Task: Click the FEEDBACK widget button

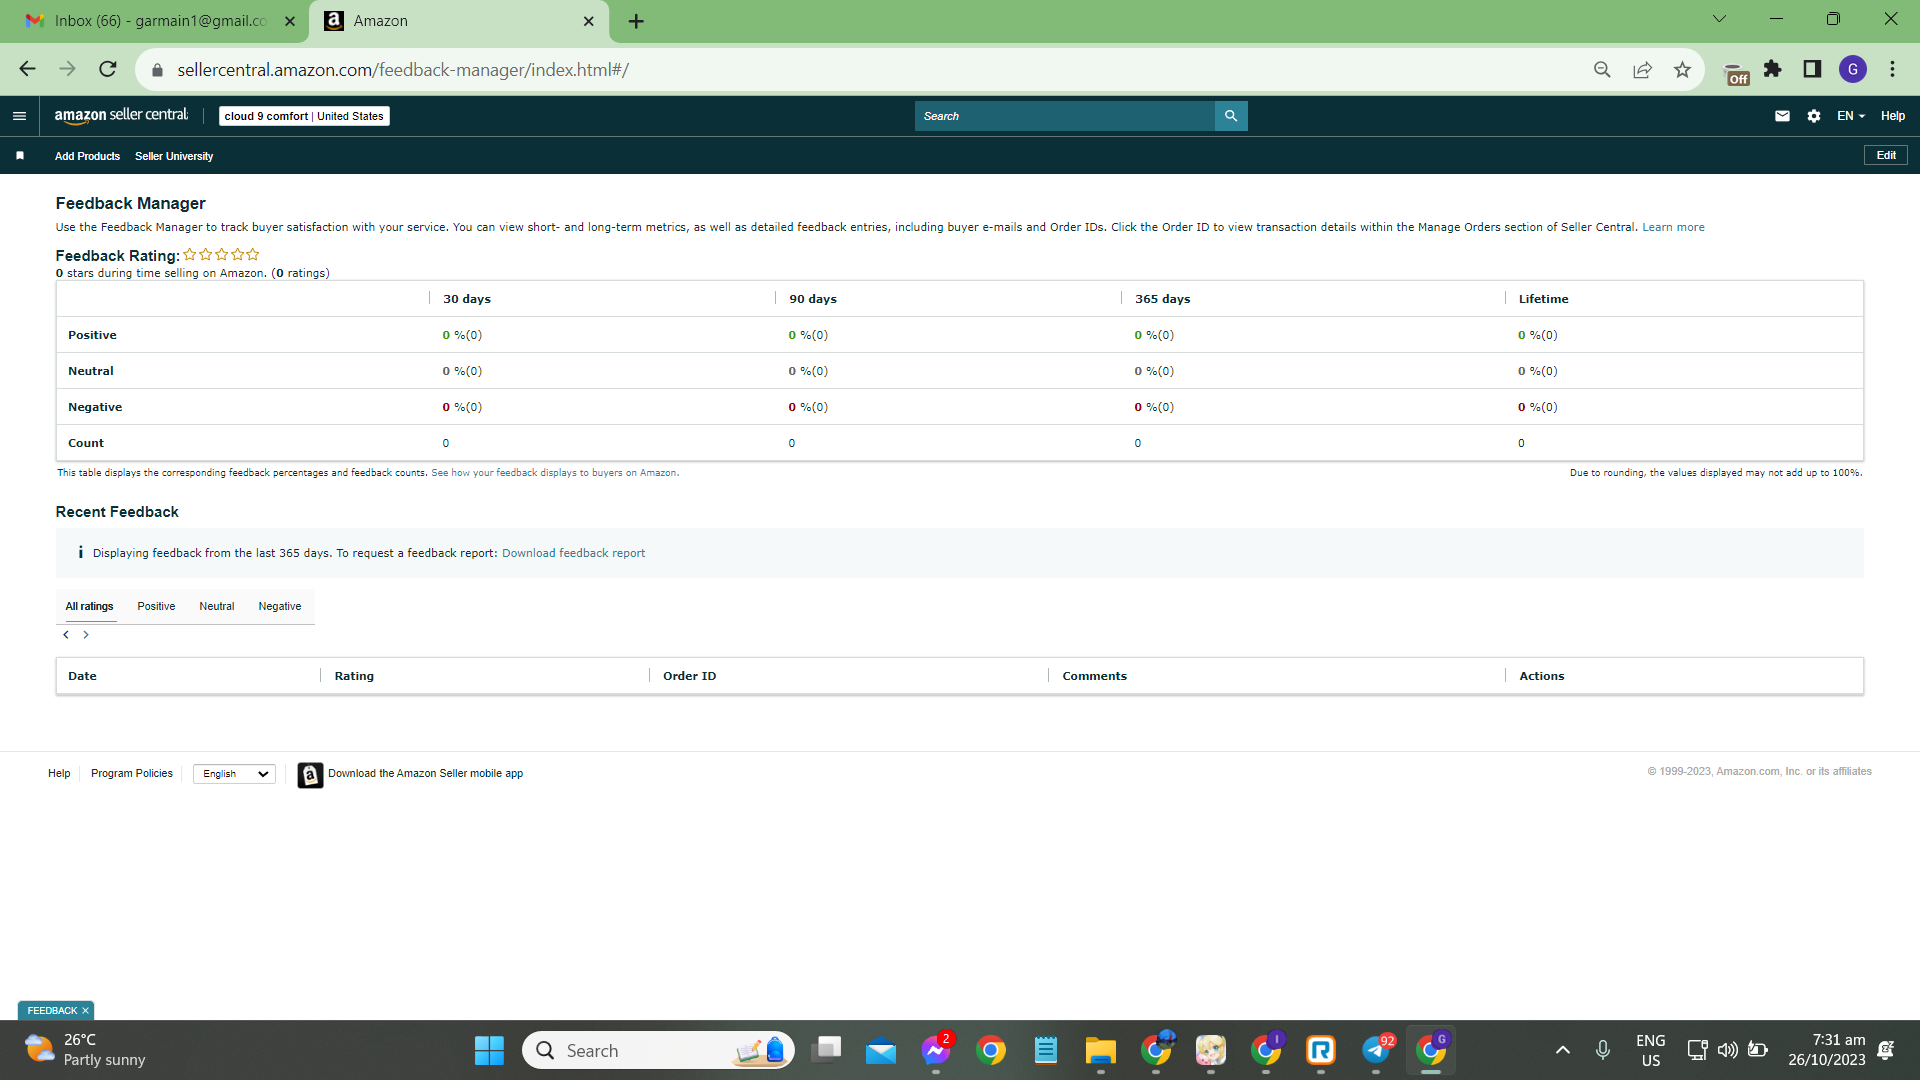Action: pos(52,1011)
